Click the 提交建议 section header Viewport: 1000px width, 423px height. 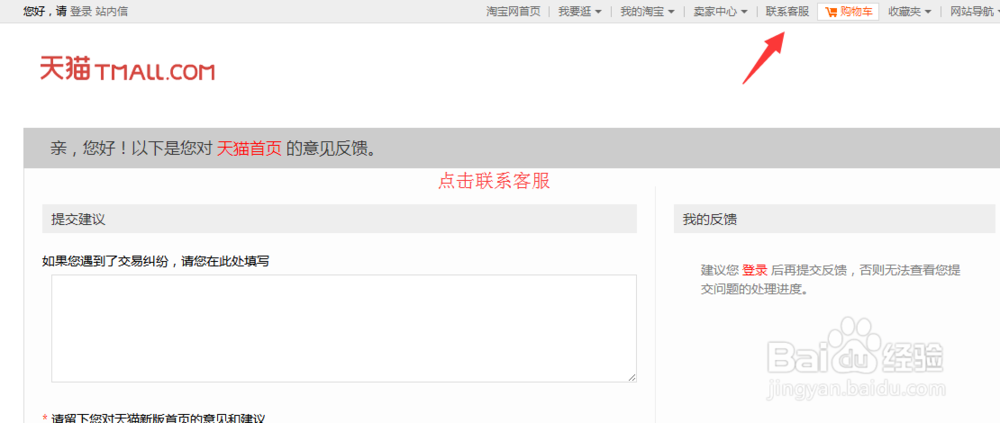(x=339, y=219)
